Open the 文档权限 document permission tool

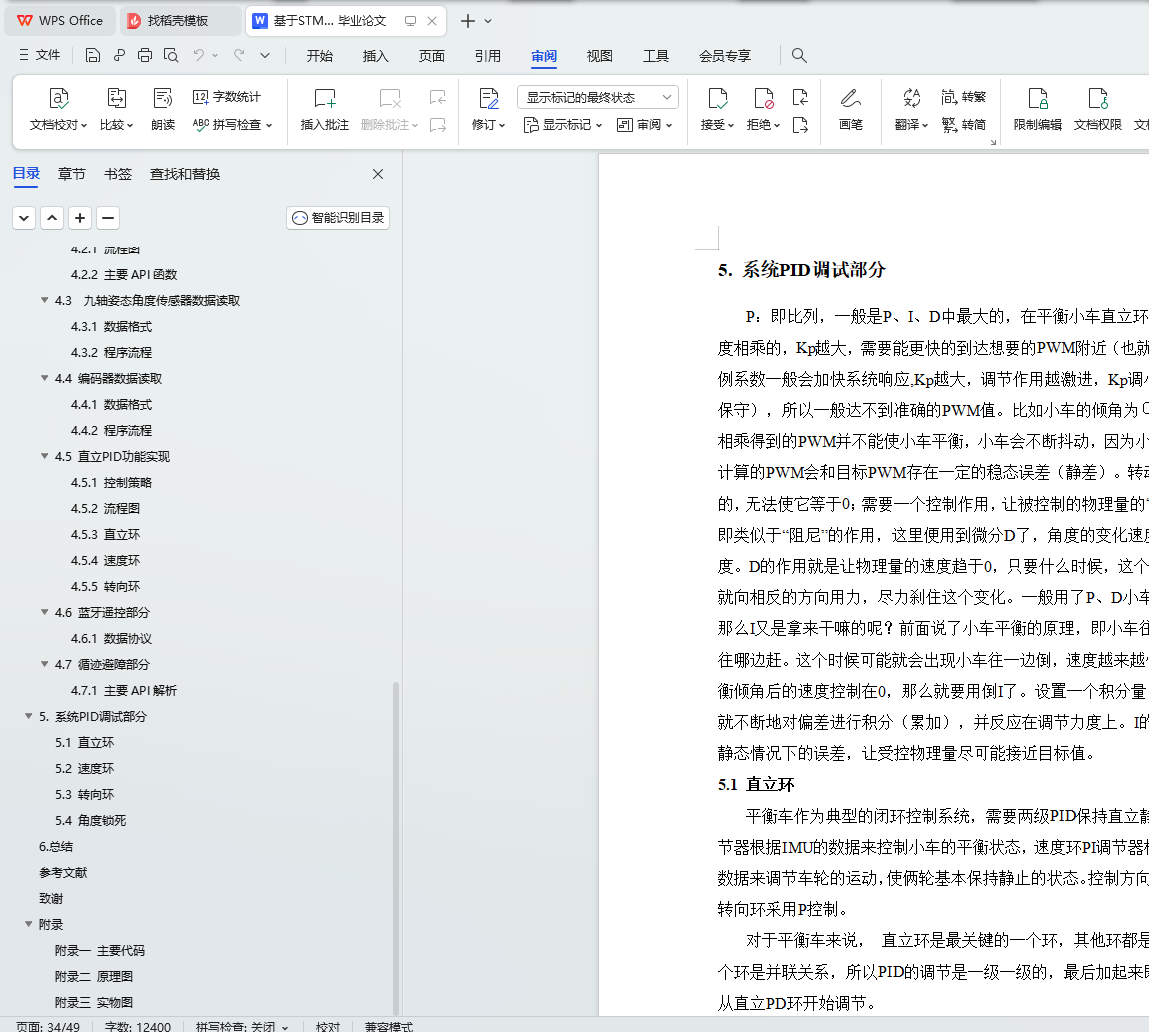(1098, 108)
